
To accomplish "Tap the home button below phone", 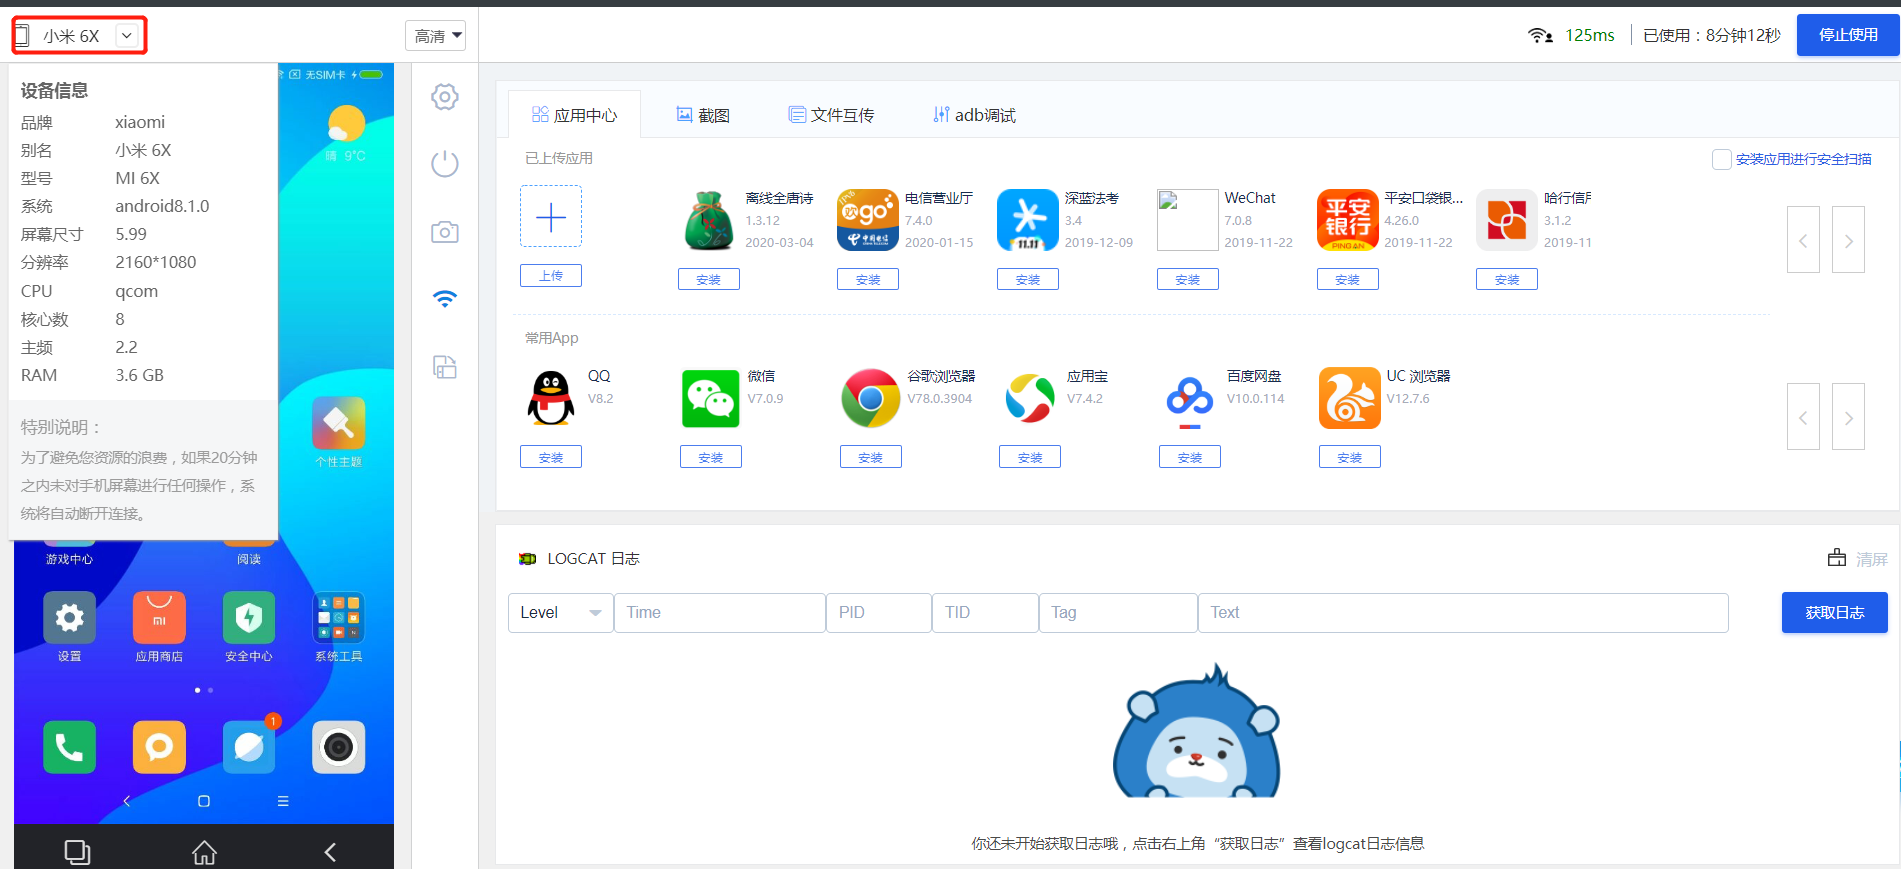I will pyautogui.click(x=204, y=852).
